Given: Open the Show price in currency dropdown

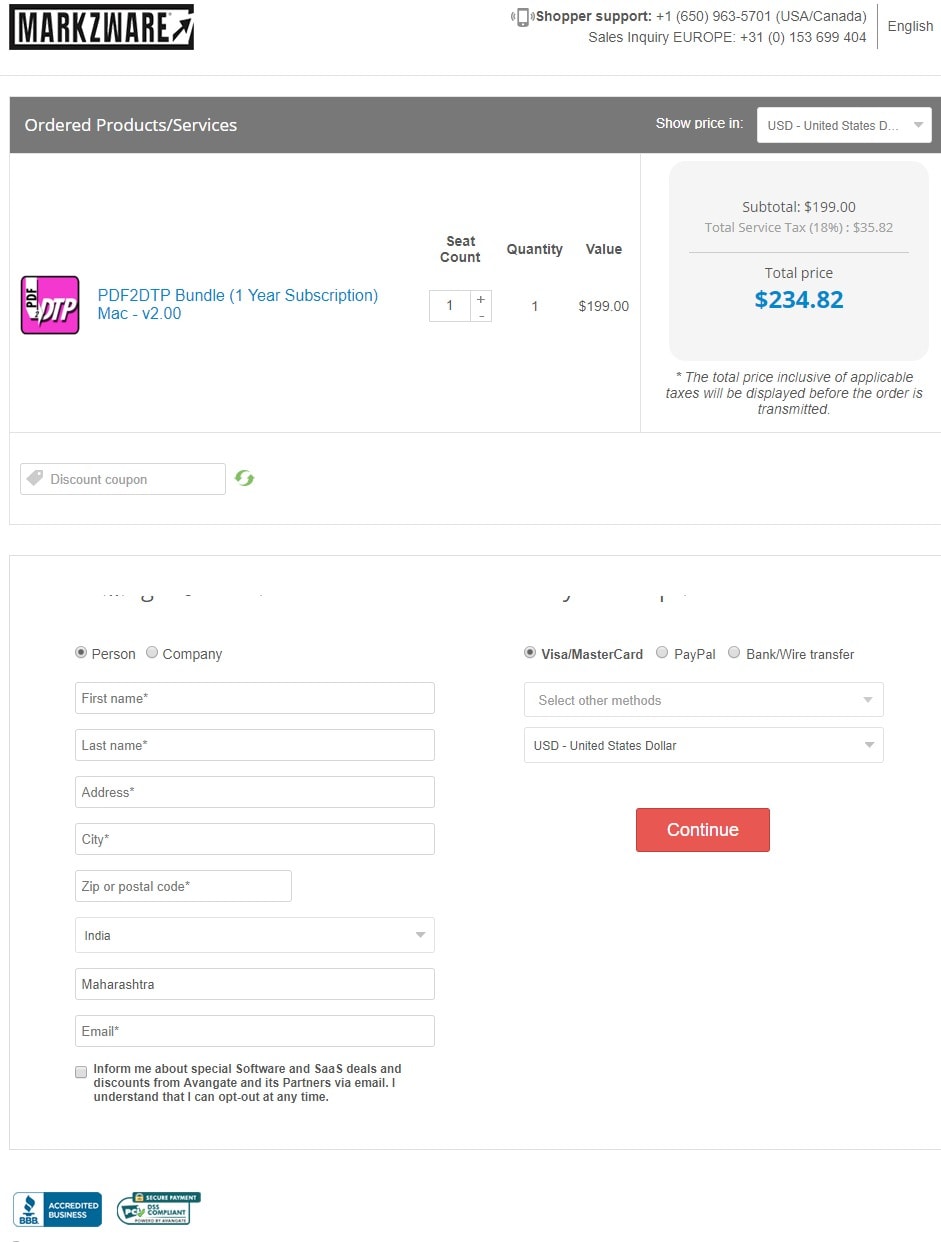Looking at the screenshot, I should (844, 125).
